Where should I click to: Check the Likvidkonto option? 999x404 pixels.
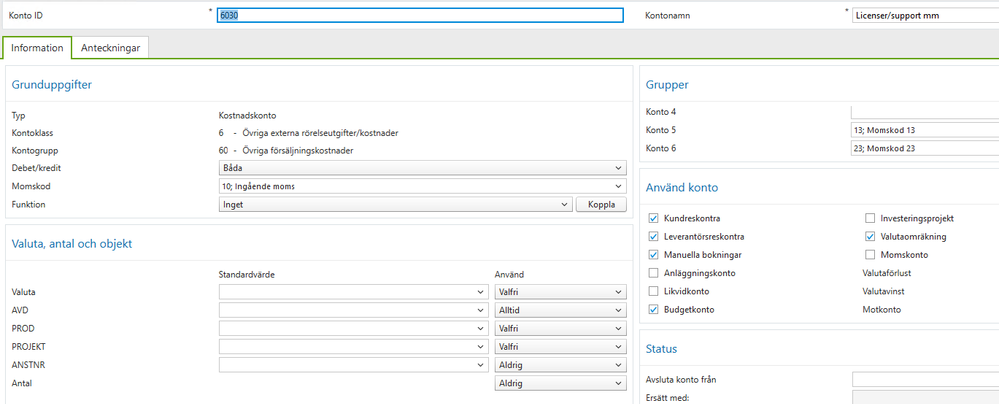click(x=653, y=291)
